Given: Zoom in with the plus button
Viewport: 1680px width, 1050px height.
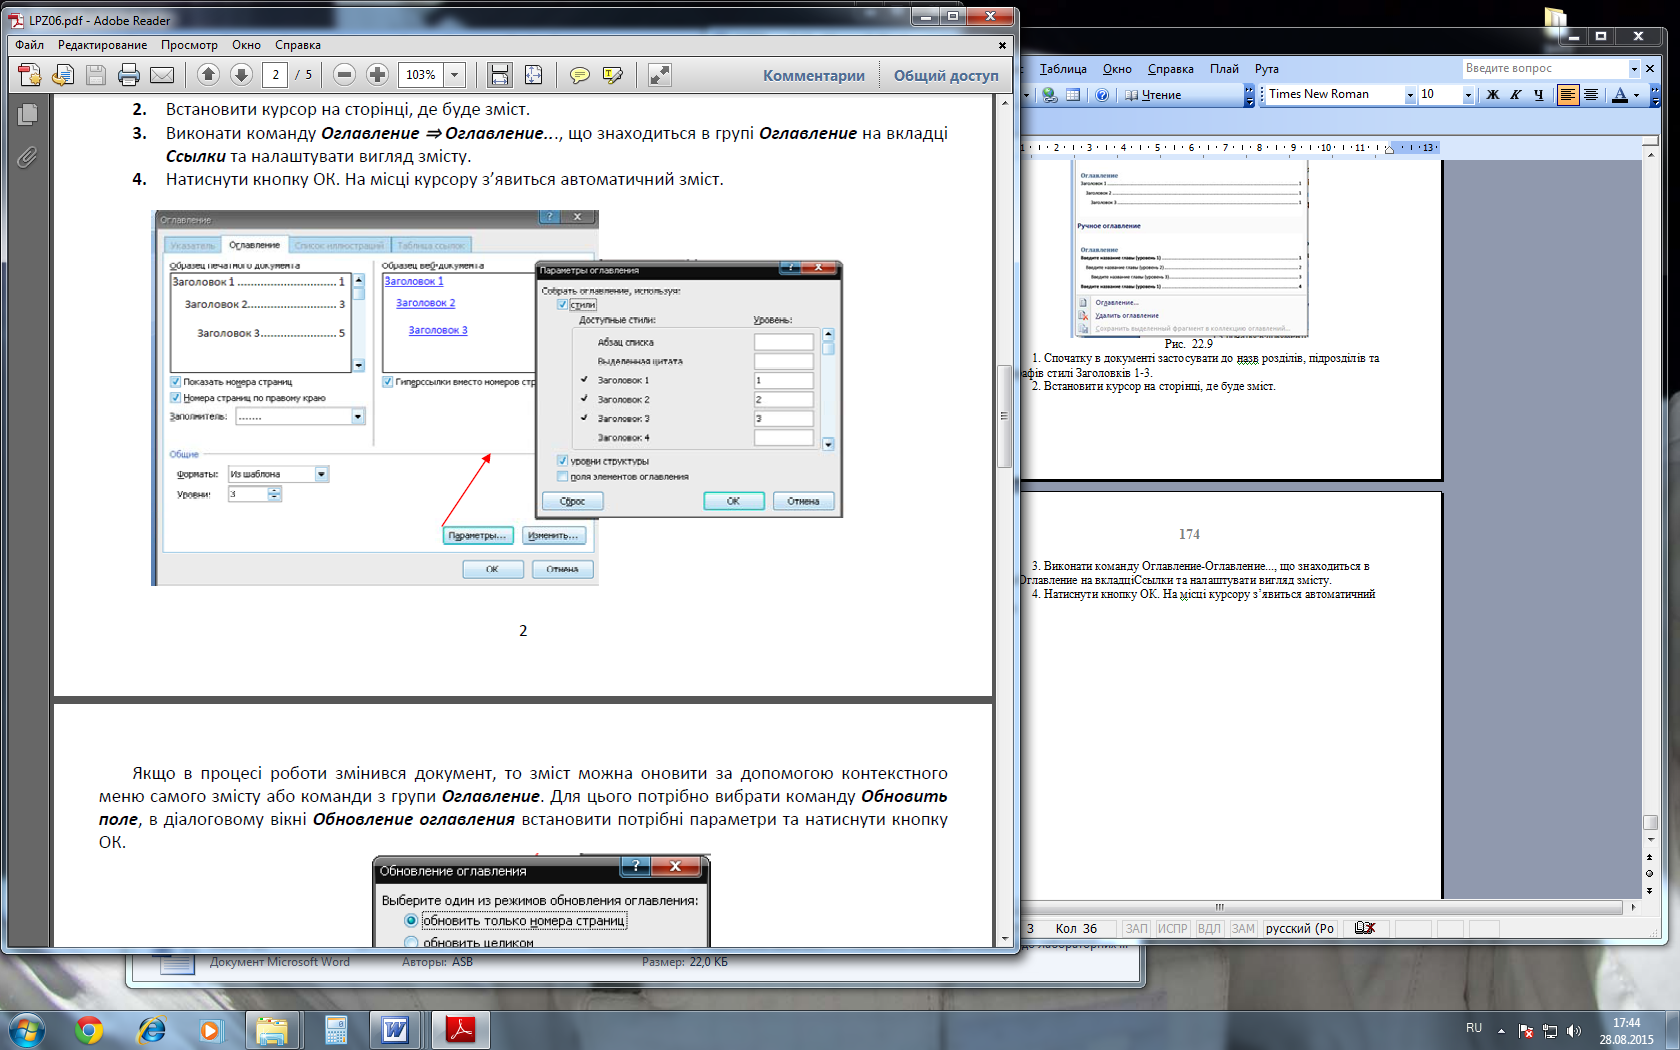Looking at the screenshot, I should (x=377, y=74).
